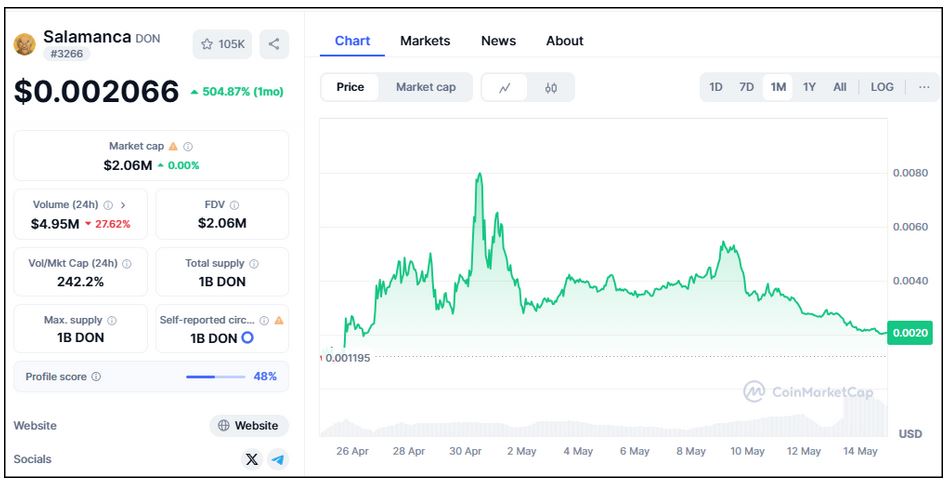
Task: Select the 7D time range
Action: (x=747, y=87)
